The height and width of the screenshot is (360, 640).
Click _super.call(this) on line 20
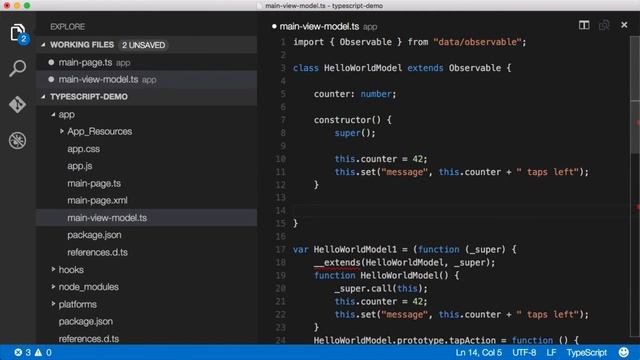click(x=381, y=289)
